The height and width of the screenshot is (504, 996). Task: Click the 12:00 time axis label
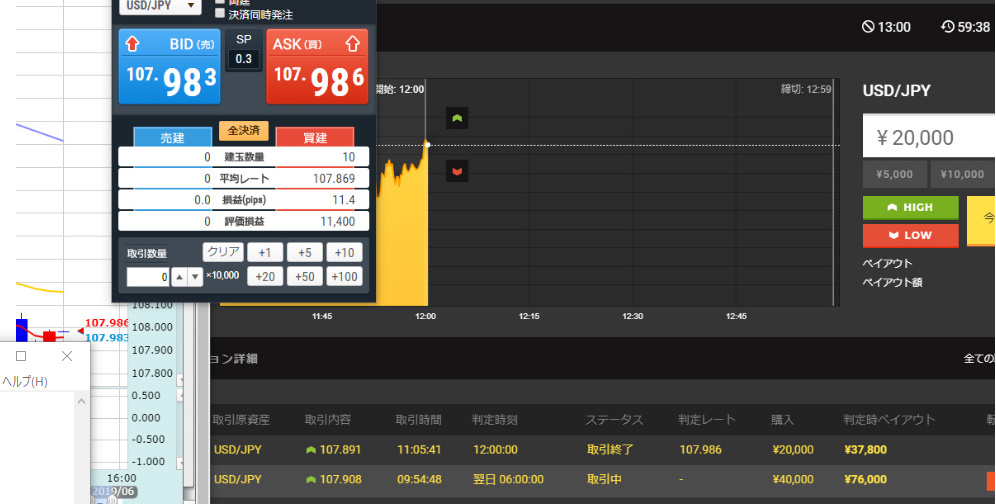(426, 316)
